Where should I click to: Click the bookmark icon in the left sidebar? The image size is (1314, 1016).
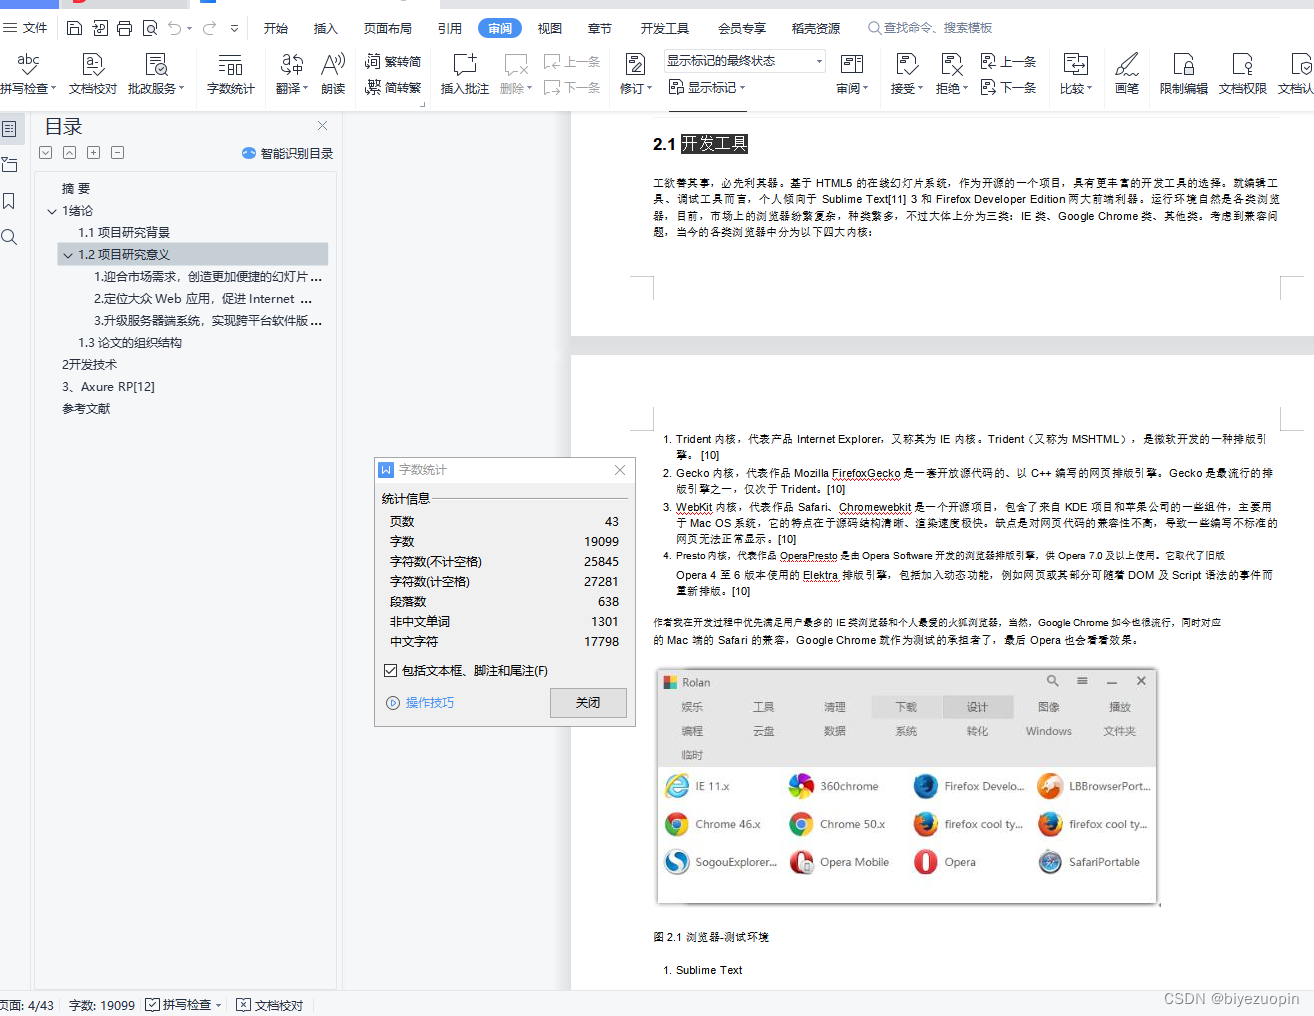(x=9, y=201)
